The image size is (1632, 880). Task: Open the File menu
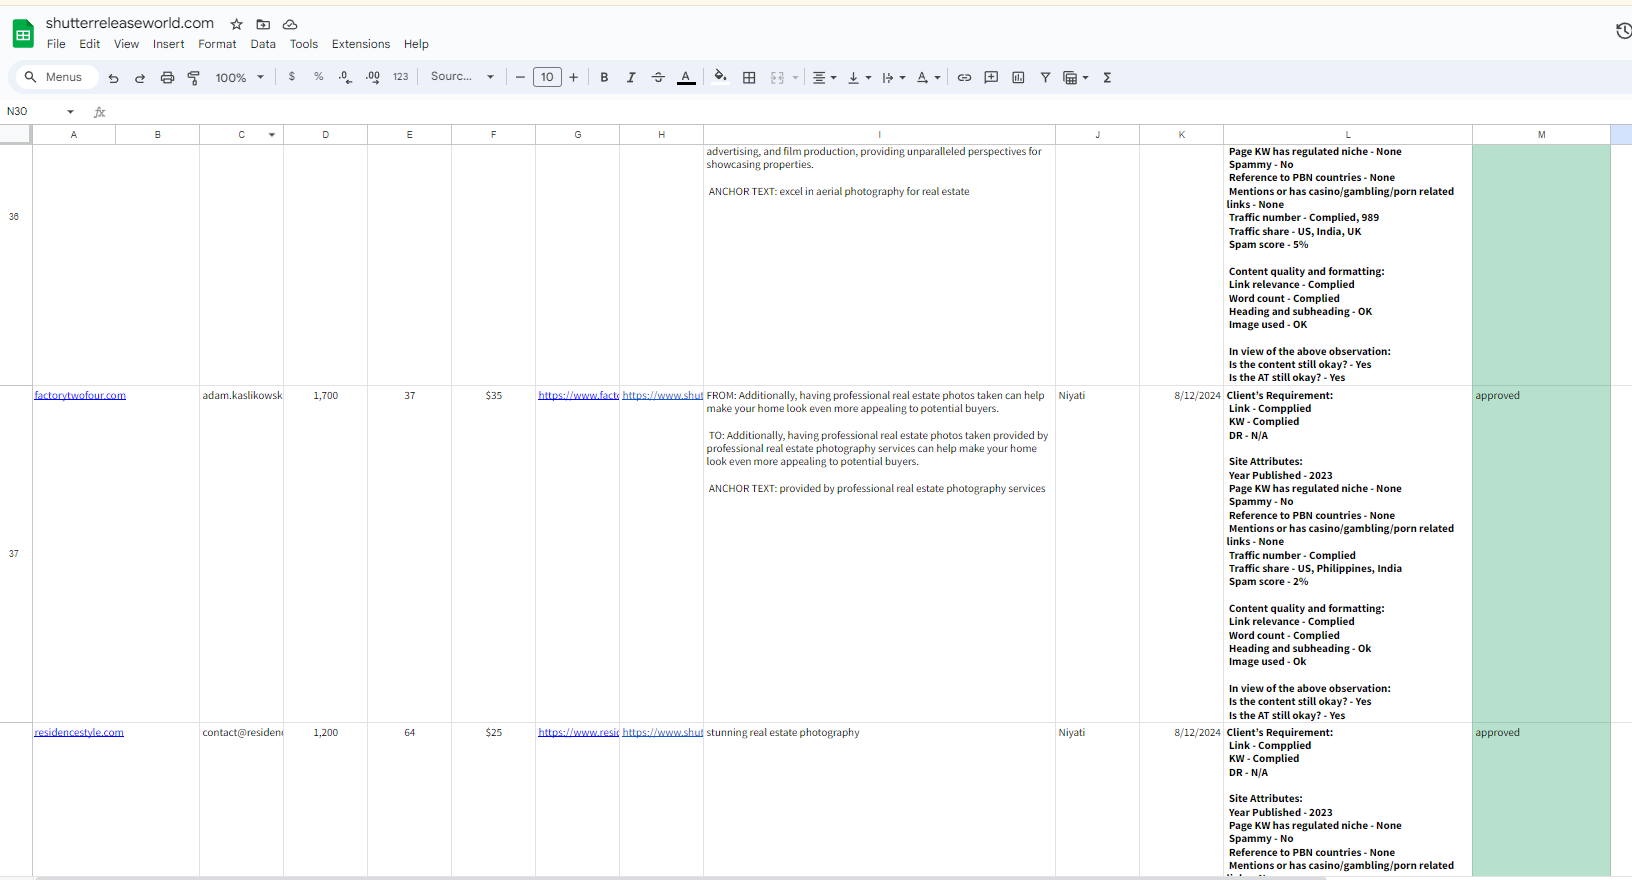click(56, 44)
